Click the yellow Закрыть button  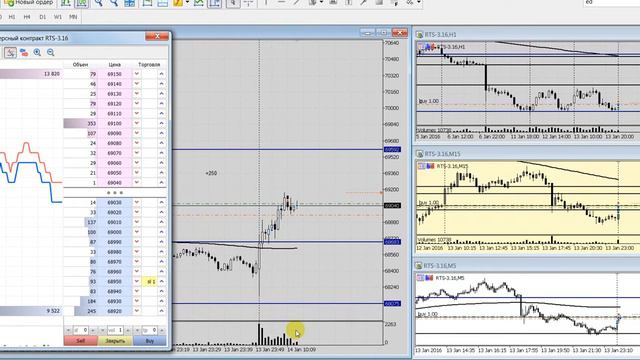(x=115, y=340)
